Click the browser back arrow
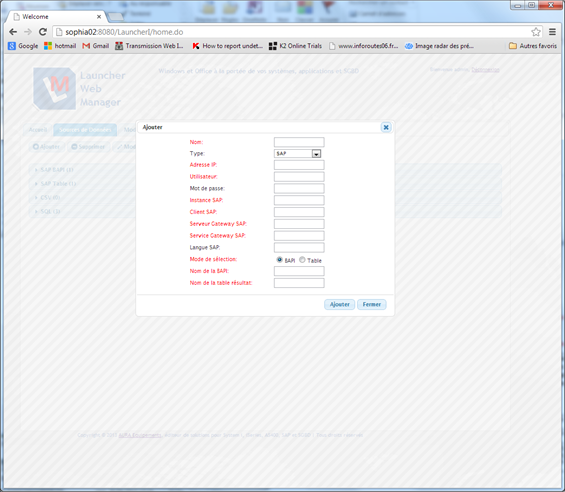The height and width of the screenshot is (492, 565). pos(13,32)
